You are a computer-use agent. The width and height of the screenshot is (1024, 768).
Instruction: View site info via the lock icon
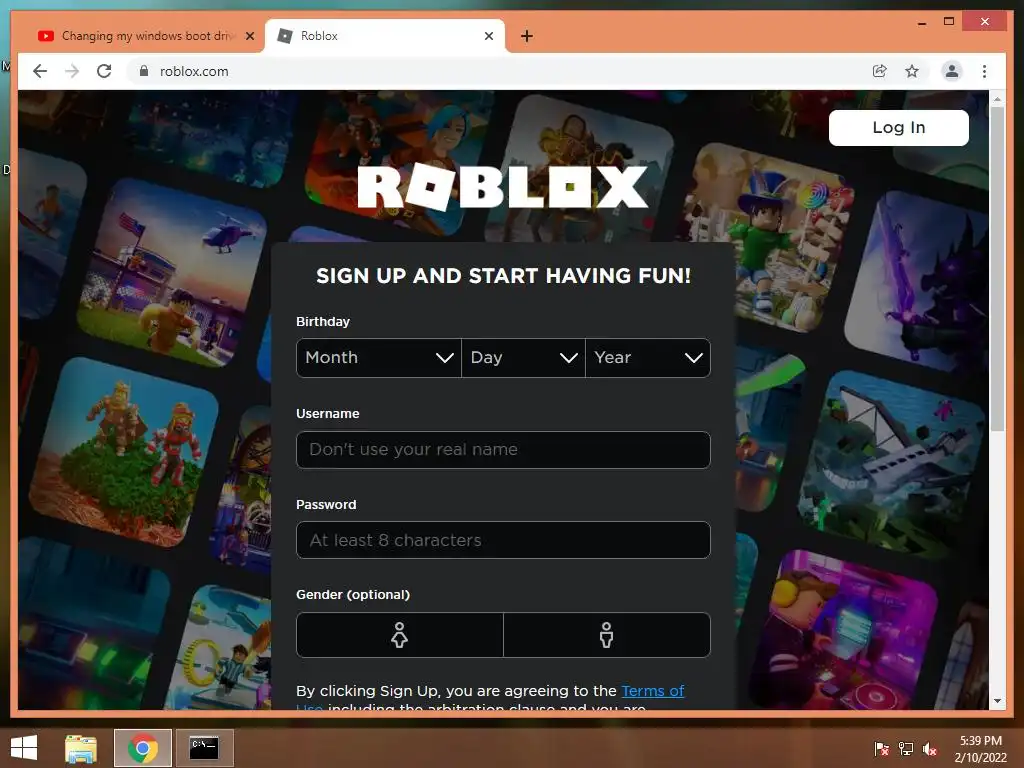click(x=144, y=71)
